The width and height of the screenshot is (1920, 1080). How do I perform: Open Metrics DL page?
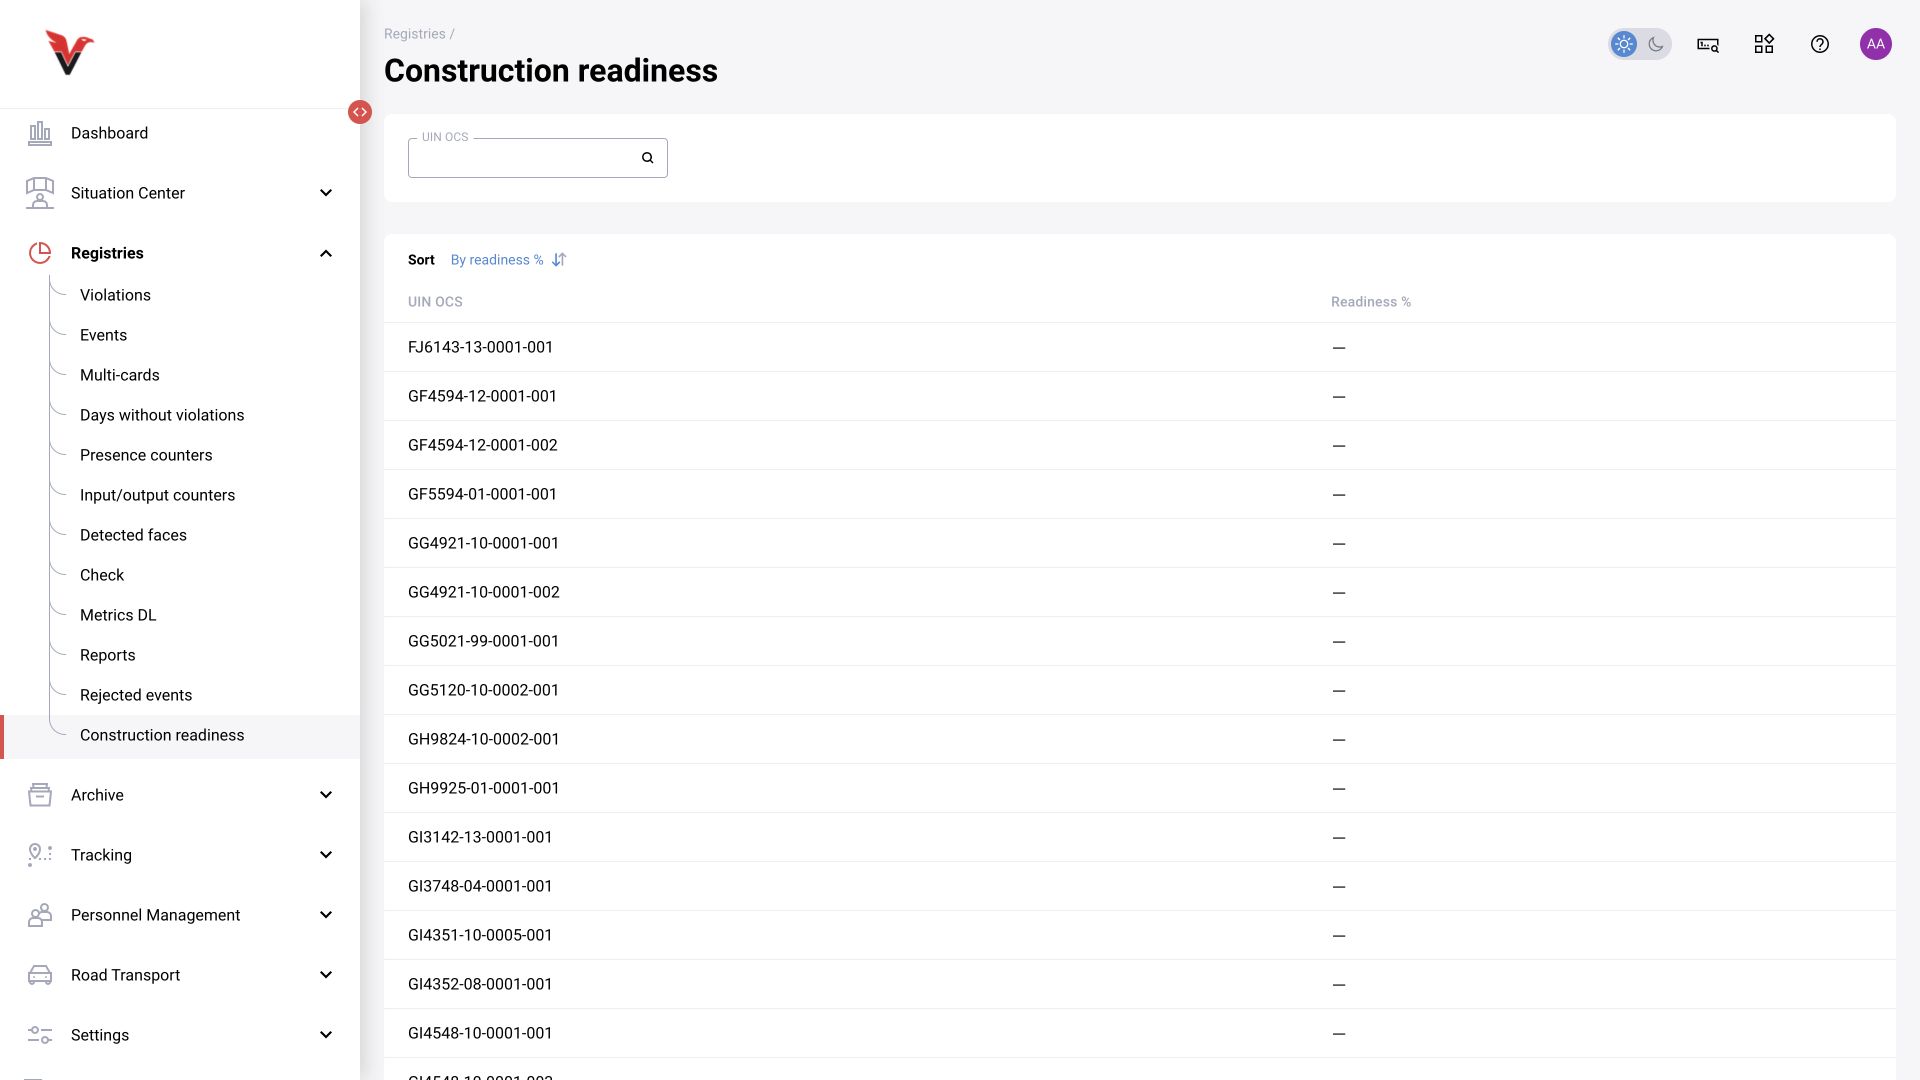118,615
